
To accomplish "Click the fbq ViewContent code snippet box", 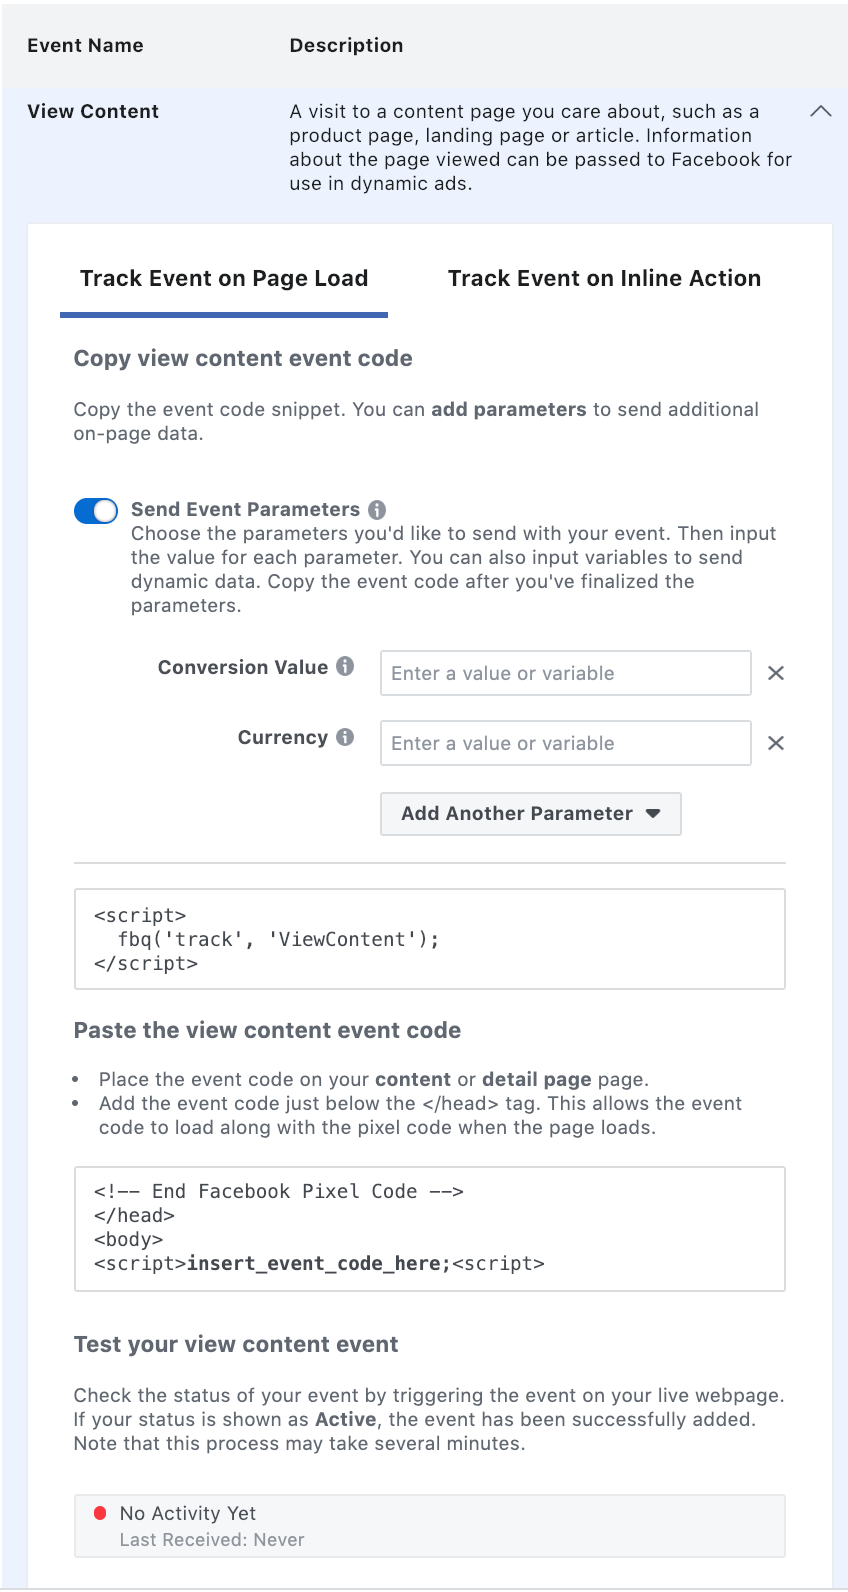I will coord(429,939).
